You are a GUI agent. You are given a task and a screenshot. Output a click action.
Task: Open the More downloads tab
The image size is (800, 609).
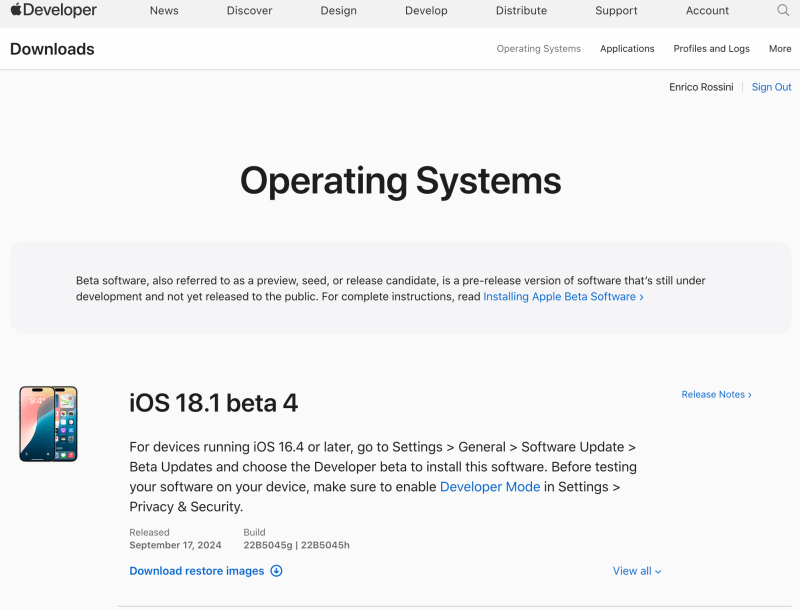point(780,48)
